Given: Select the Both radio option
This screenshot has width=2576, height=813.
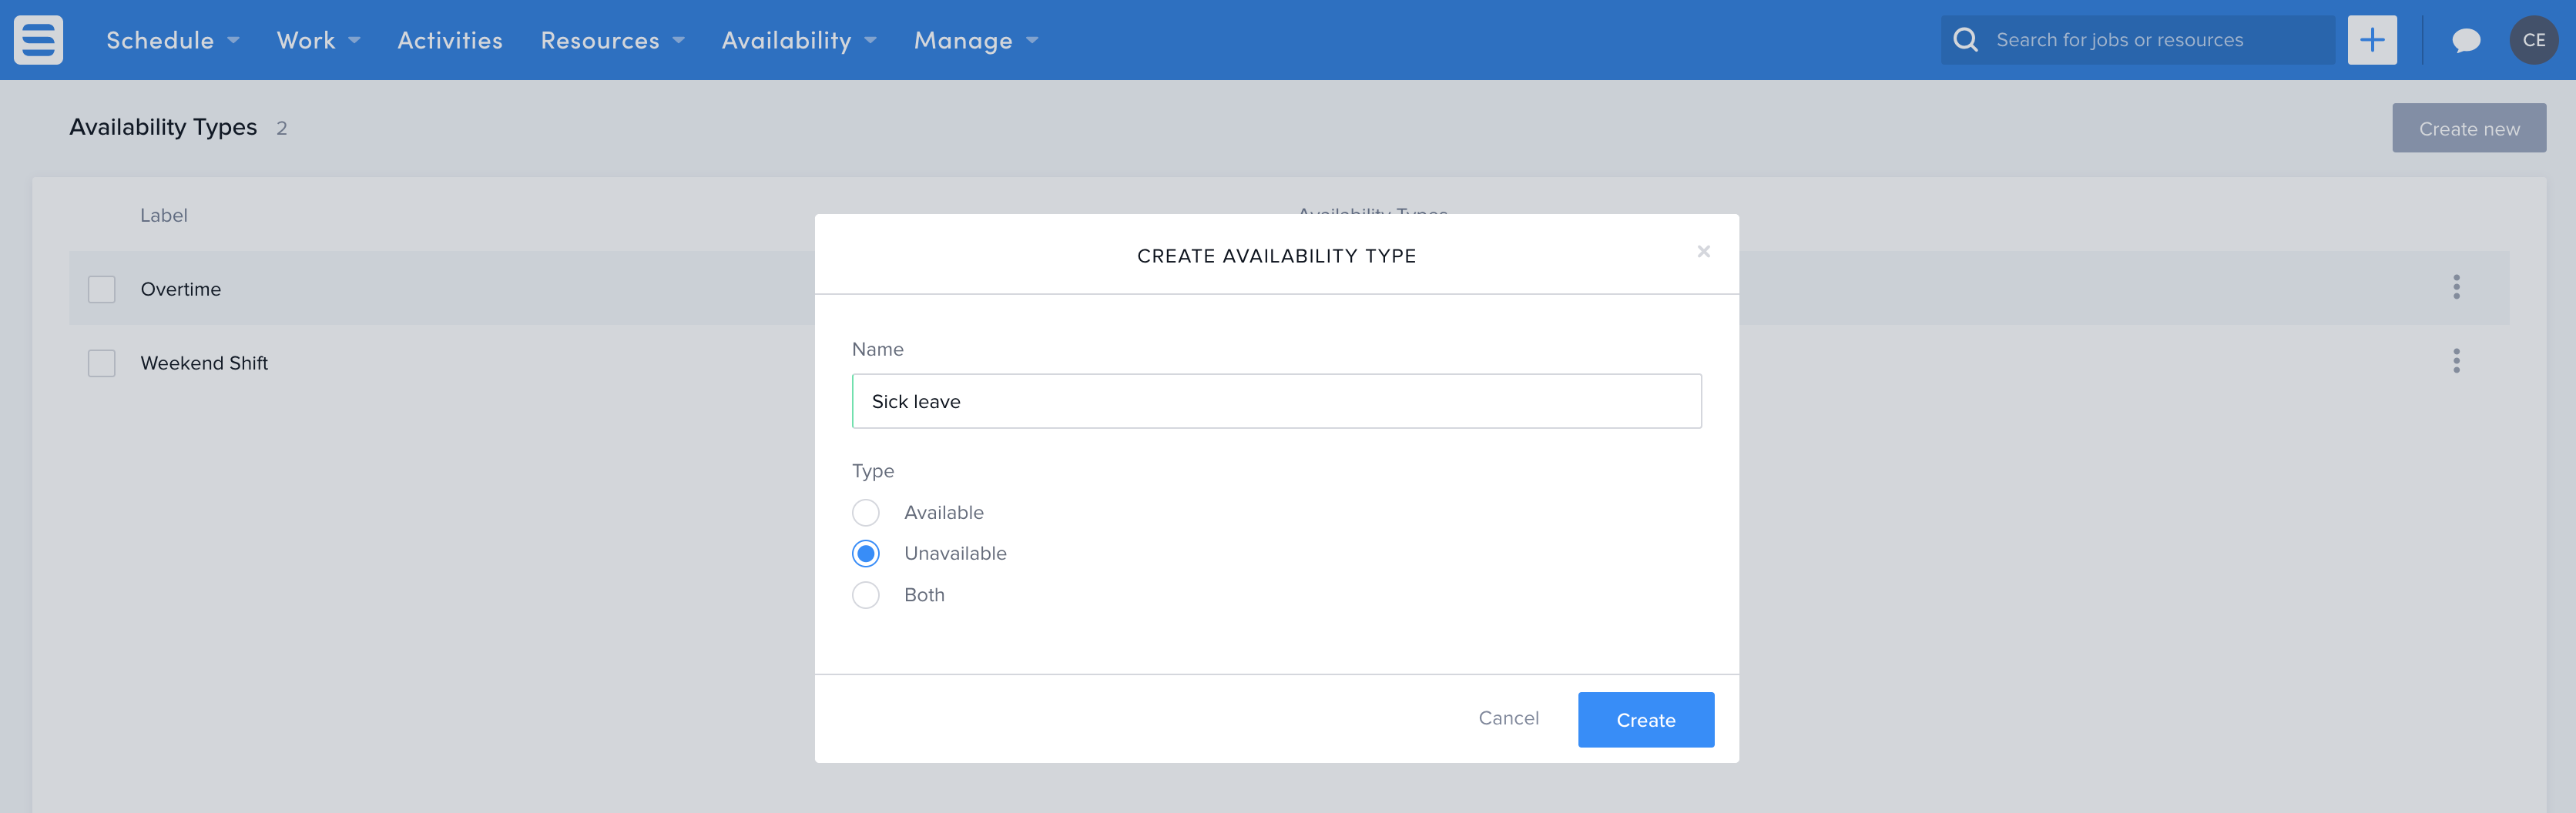Looking at the screenshot, I should tap(865, 595).
